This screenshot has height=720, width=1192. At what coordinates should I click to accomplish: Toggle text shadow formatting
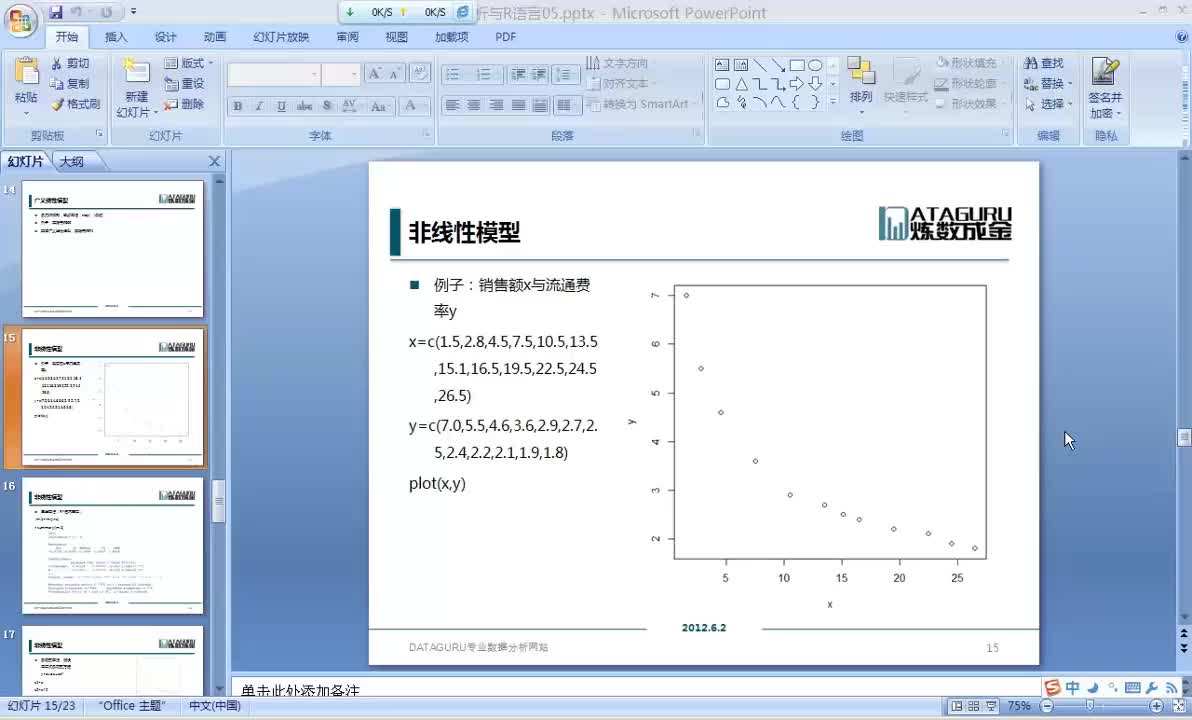327,106
